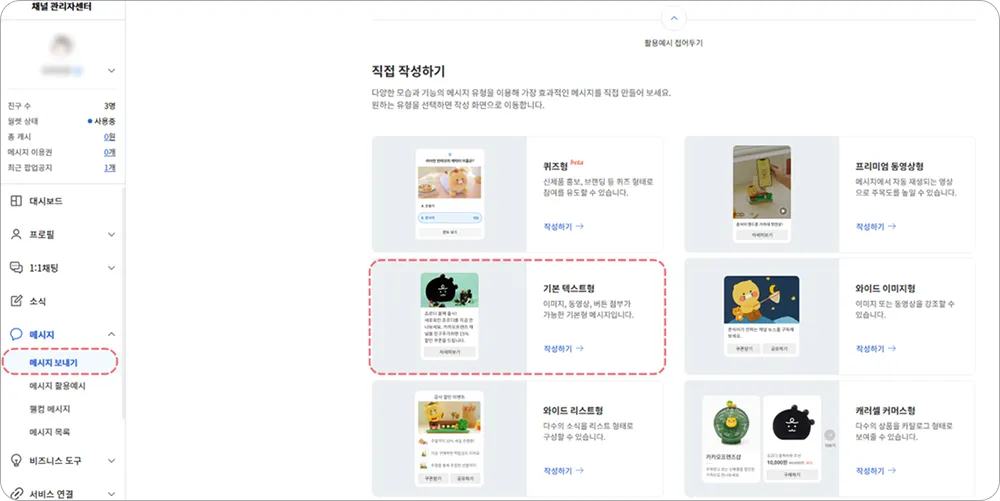The image size is (1000, 501).
Task: Click the 대시보드 dashboard icon
Action: coord(17,201)
